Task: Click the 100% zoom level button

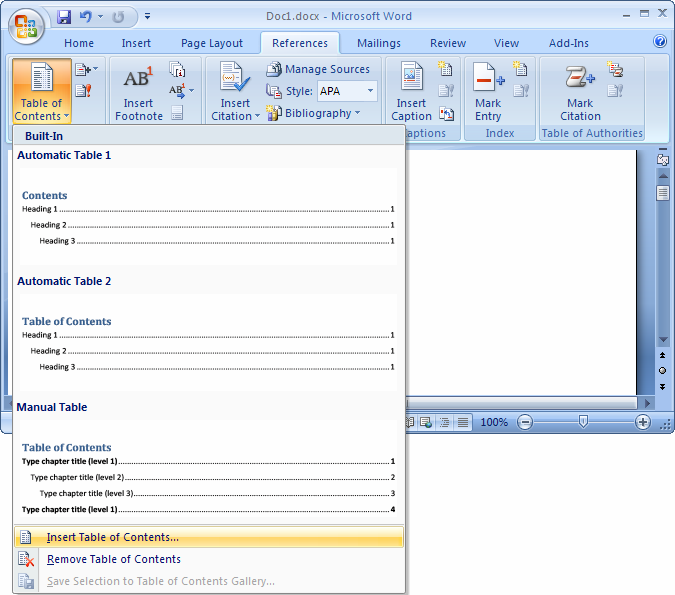Action: click(x=494, y=422)
